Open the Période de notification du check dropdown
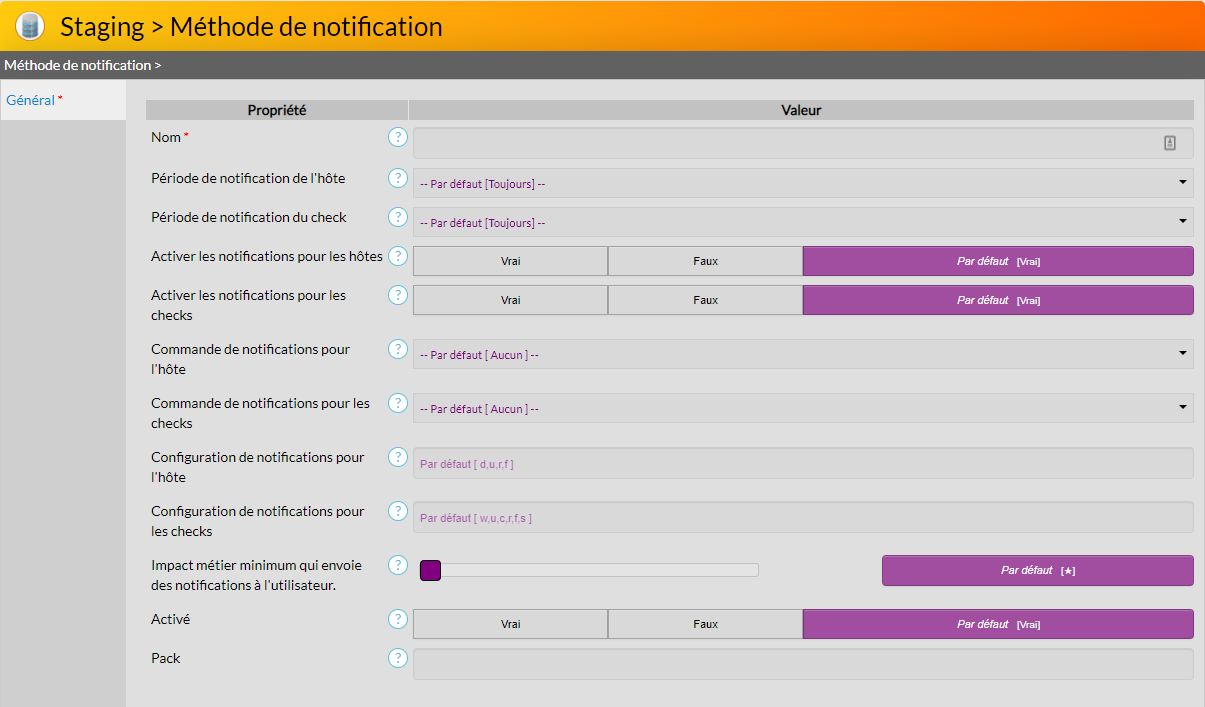 point(802,222)
